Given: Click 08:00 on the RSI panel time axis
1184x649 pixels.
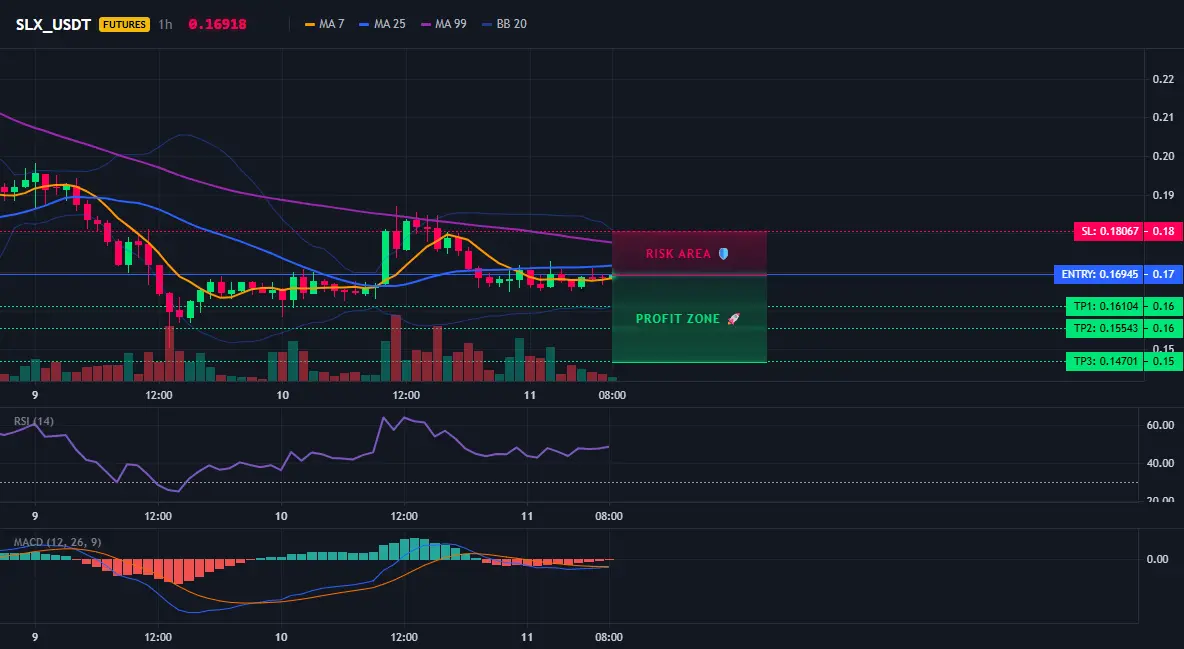Looking at the screenshot, I should (609, 516).
